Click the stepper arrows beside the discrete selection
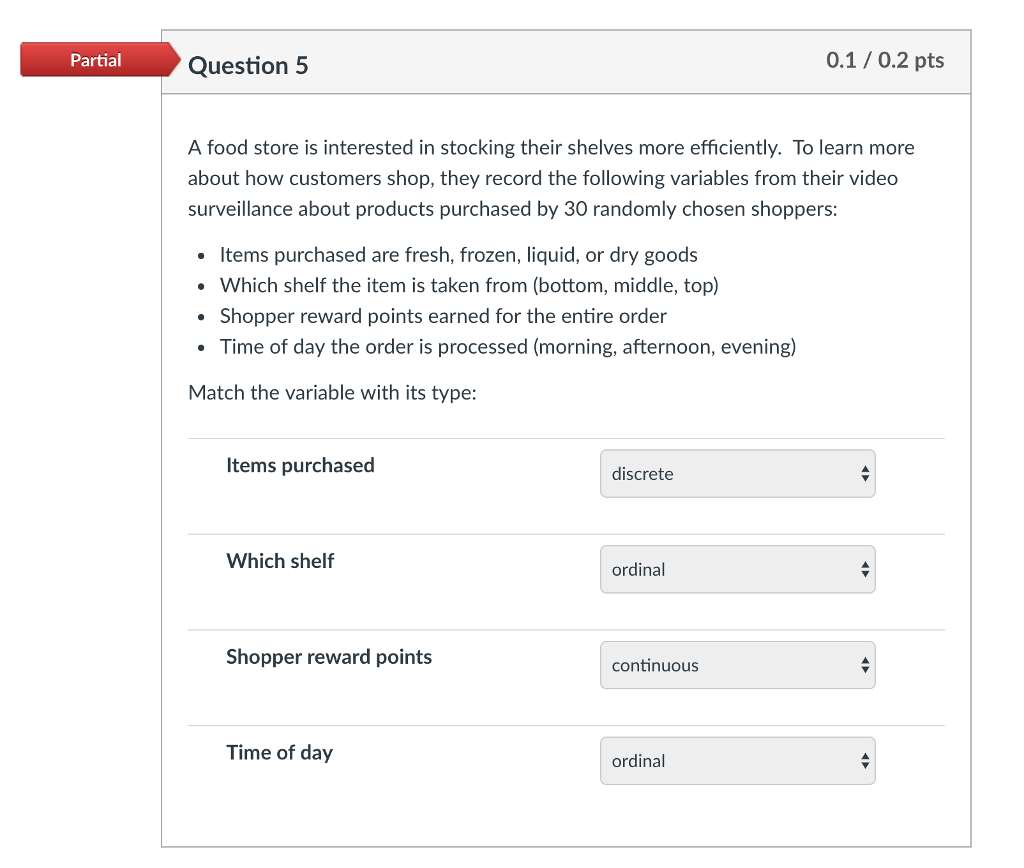Viewport: 1024px width, 868px height. coord(864,473)
